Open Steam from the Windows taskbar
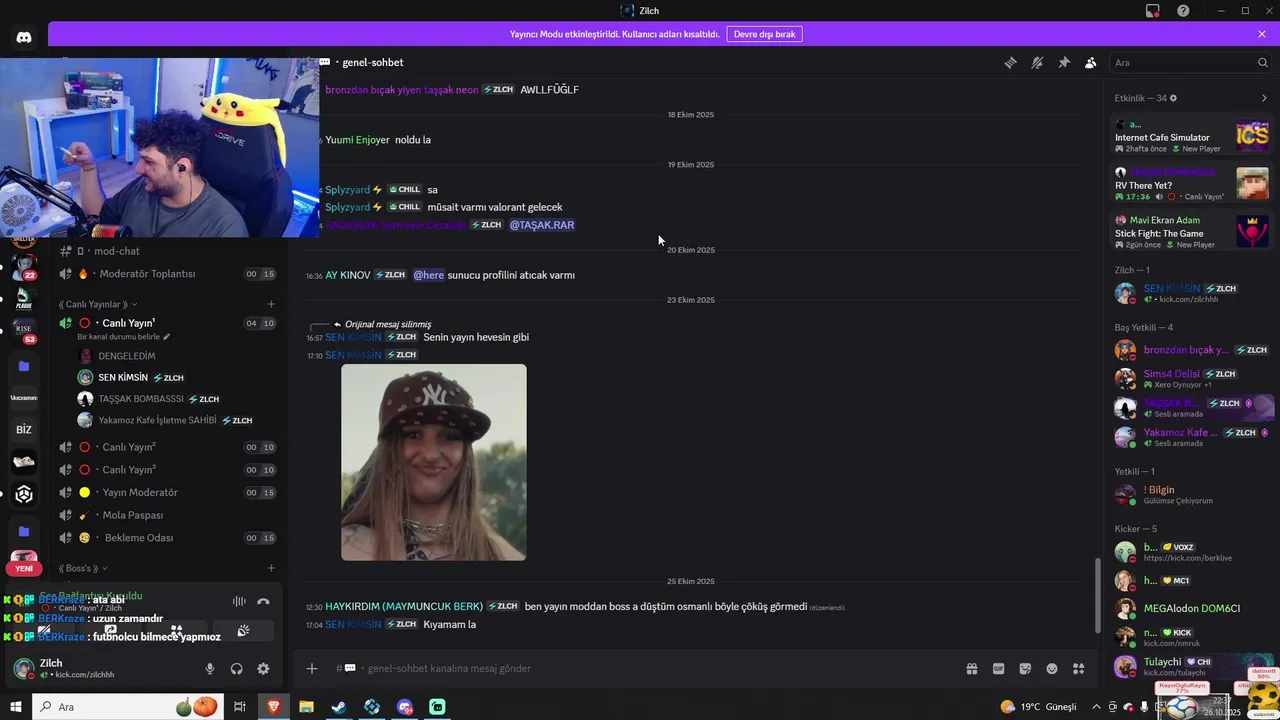The image size is (1280, 720). [x=339, y=707]
